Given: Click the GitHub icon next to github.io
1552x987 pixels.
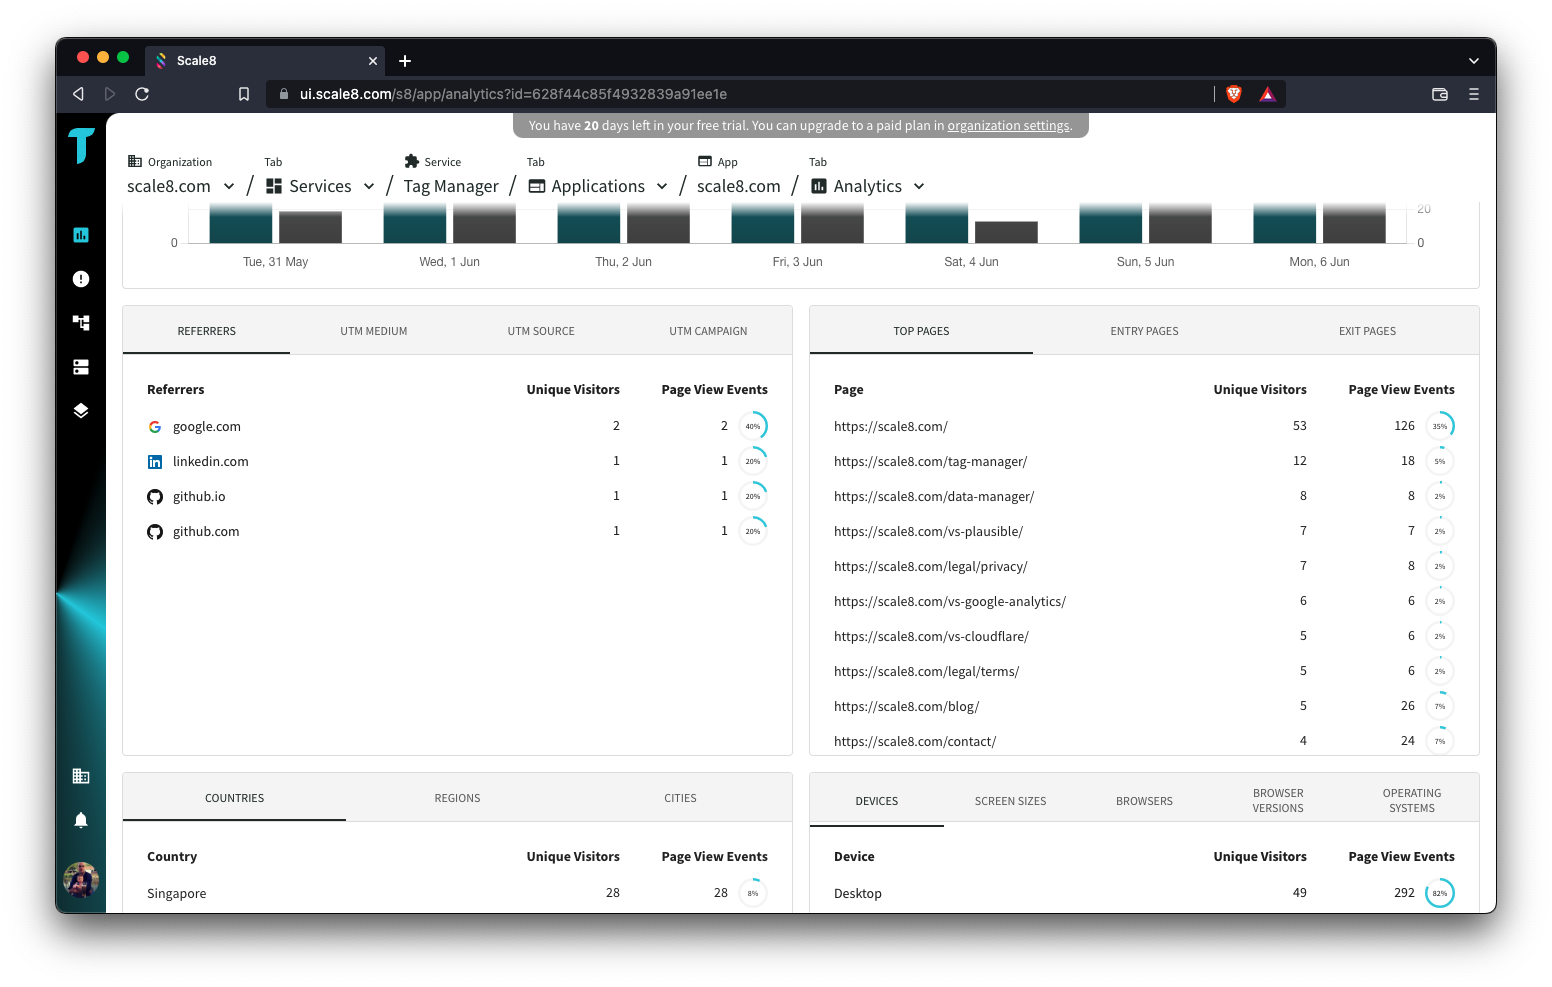Looking at the screenshot, I should click(155, 497).
